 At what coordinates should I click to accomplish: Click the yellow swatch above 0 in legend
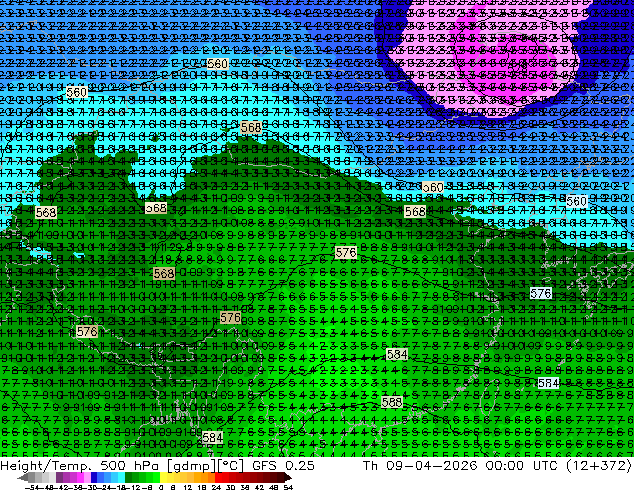coord(163,478)
